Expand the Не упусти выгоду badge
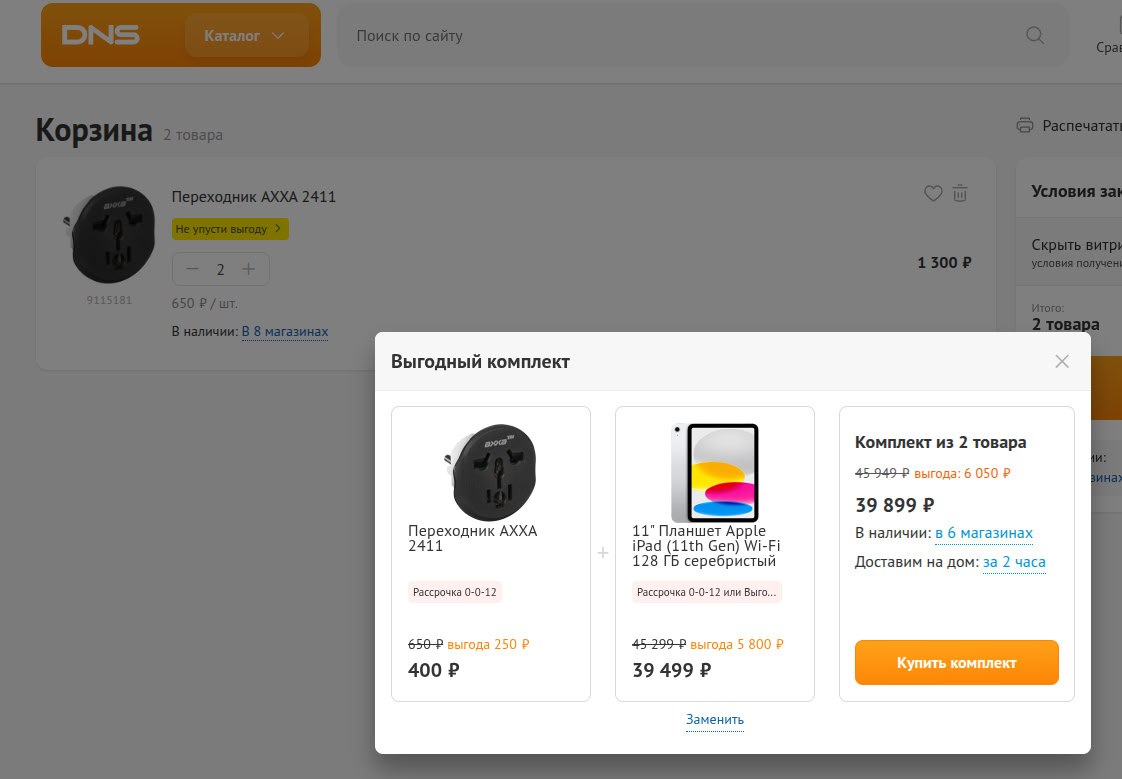 click(230, 229)
